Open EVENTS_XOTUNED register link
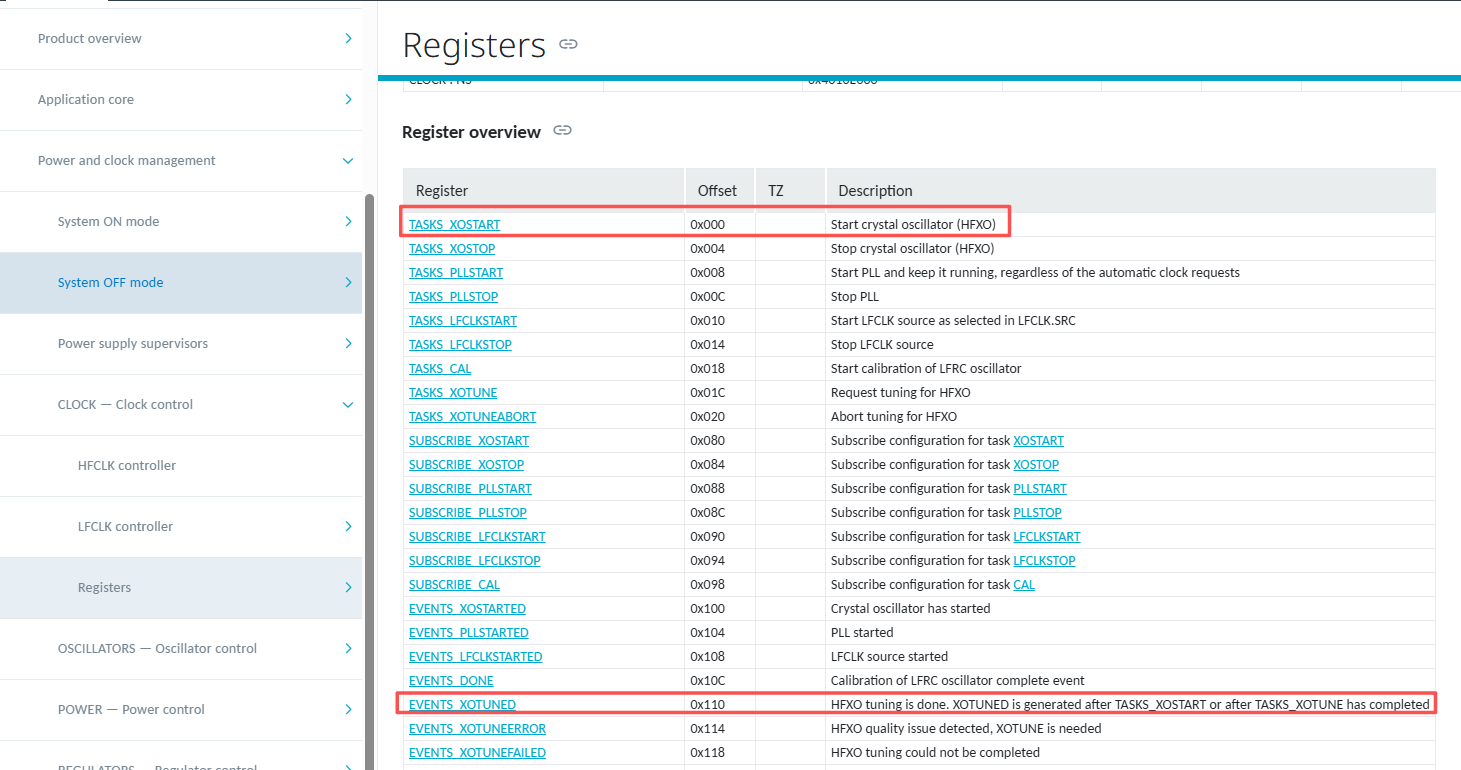 click(x=462, y=704)
